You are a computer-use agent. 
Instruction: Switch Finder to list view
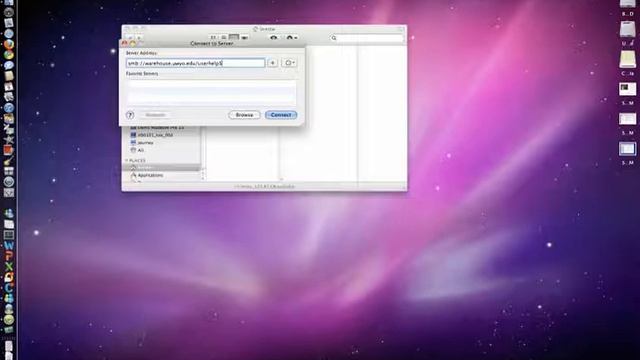(x=223, y=37)
